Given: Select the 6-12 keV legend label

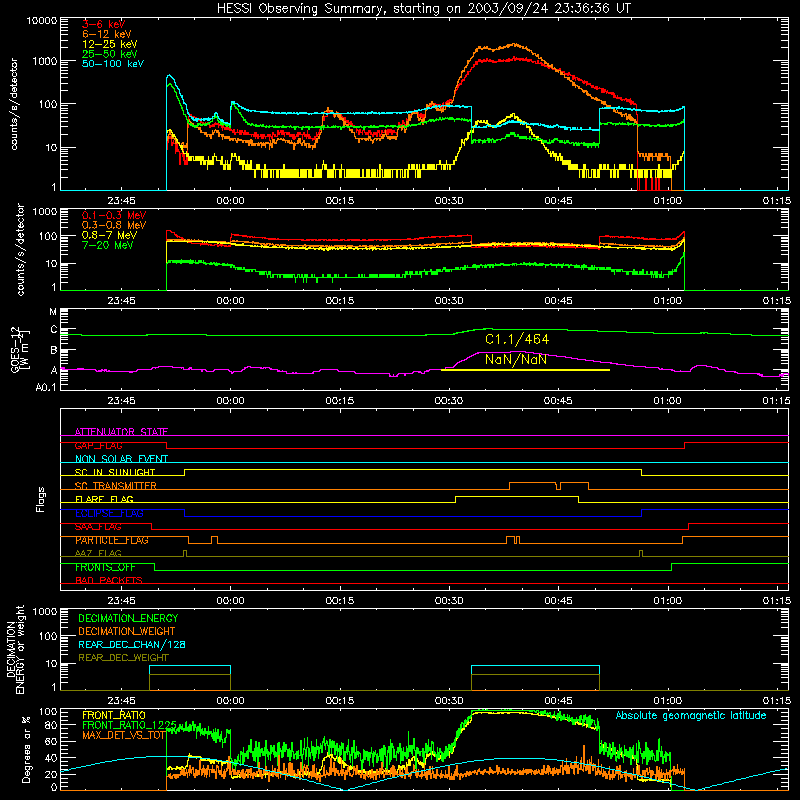Looking at the screenshot, I should point(107,34).
